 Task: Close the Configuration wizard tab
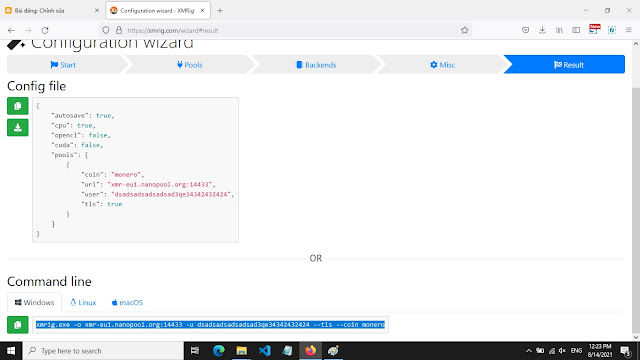(202, 11)
